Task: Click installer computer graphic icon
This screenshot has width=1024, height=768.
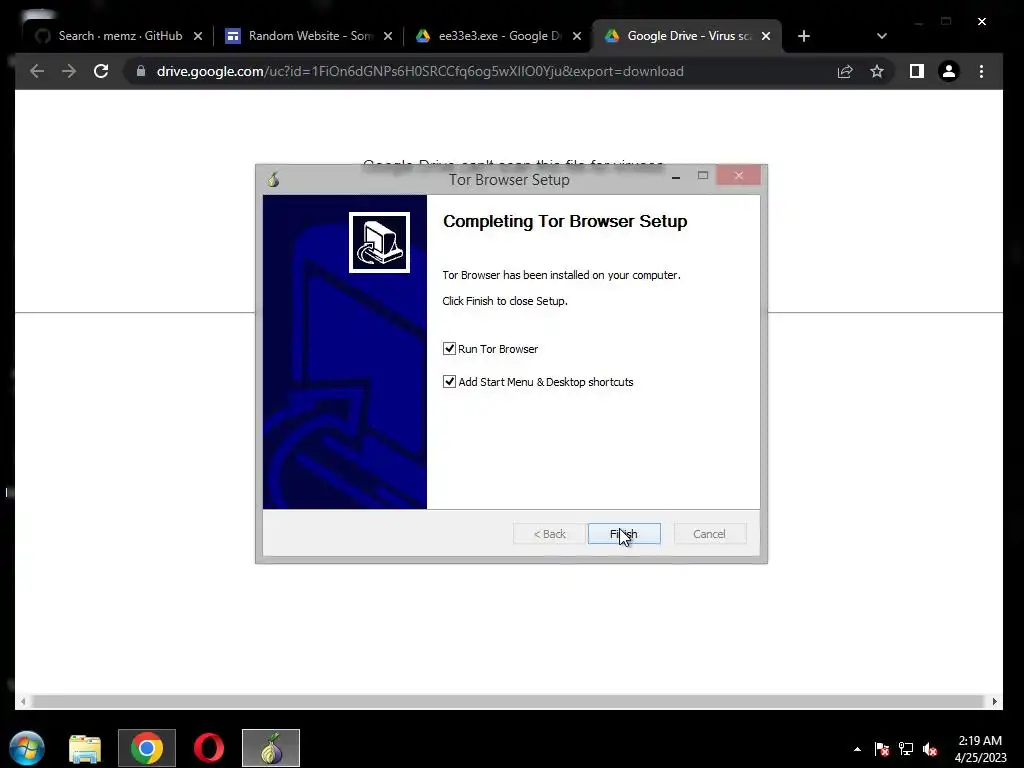Action: [x=379, y=242]
